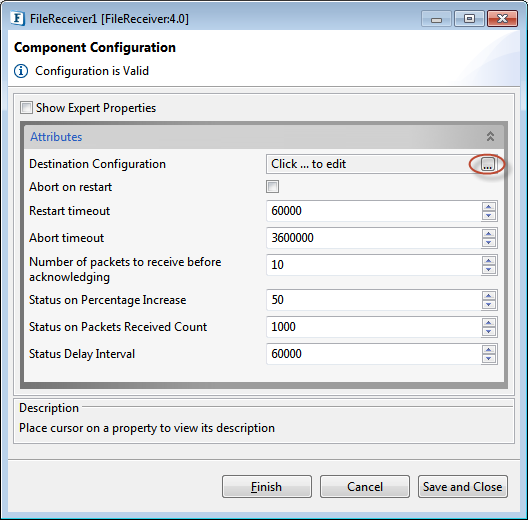Decrease Abort timeout with down arrow
Screen dimensions: 528x520
pyautogui.click(x=489, y=242)
